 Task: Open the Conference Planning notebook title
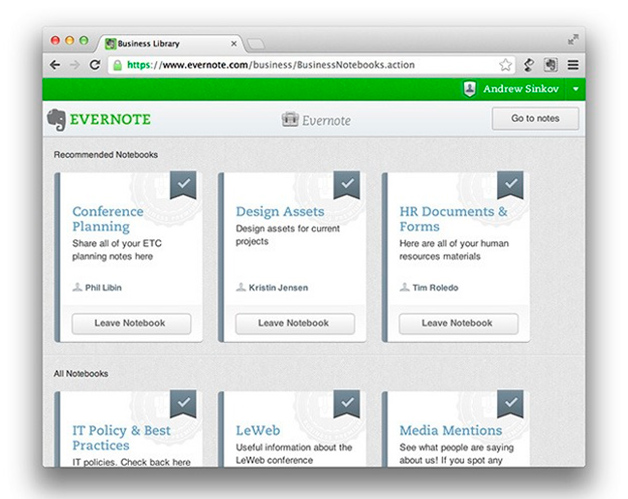[108, 219]
